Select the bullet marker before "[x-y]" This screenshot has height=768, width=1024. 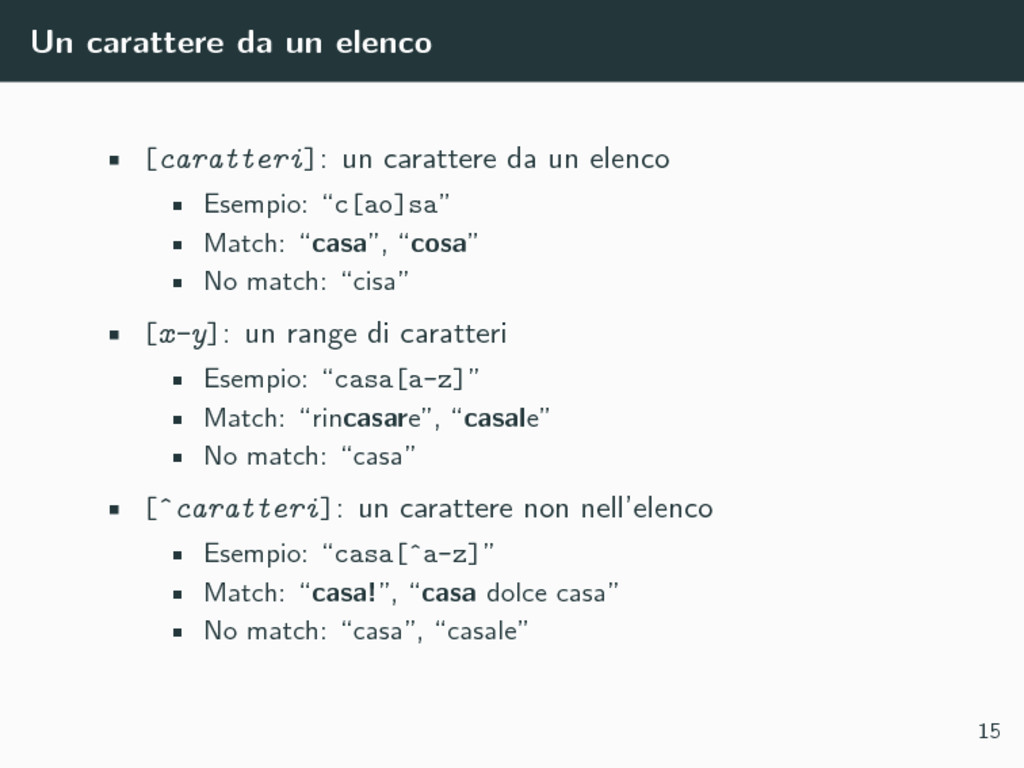pos(114,335)
